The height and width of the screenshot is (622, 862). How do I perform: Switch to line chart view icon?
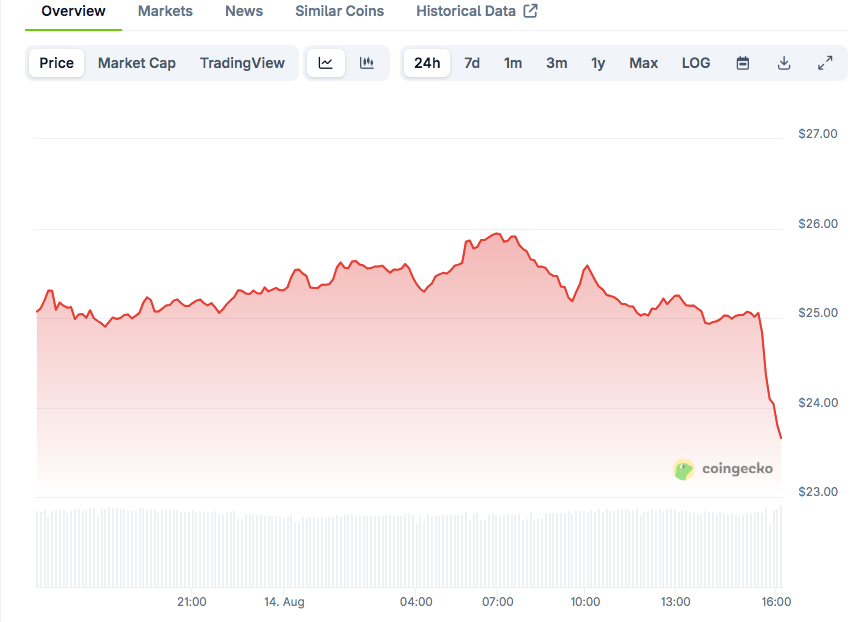(x=326, y=63)
